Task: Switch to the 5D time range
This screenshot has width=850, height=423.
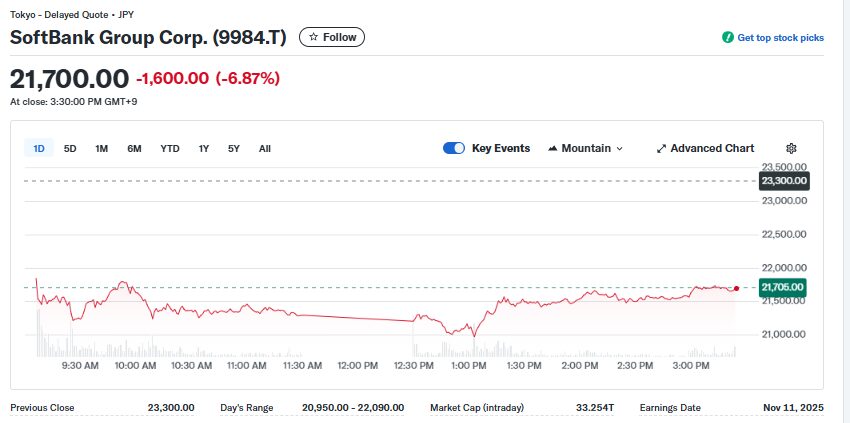Action: 70,148
